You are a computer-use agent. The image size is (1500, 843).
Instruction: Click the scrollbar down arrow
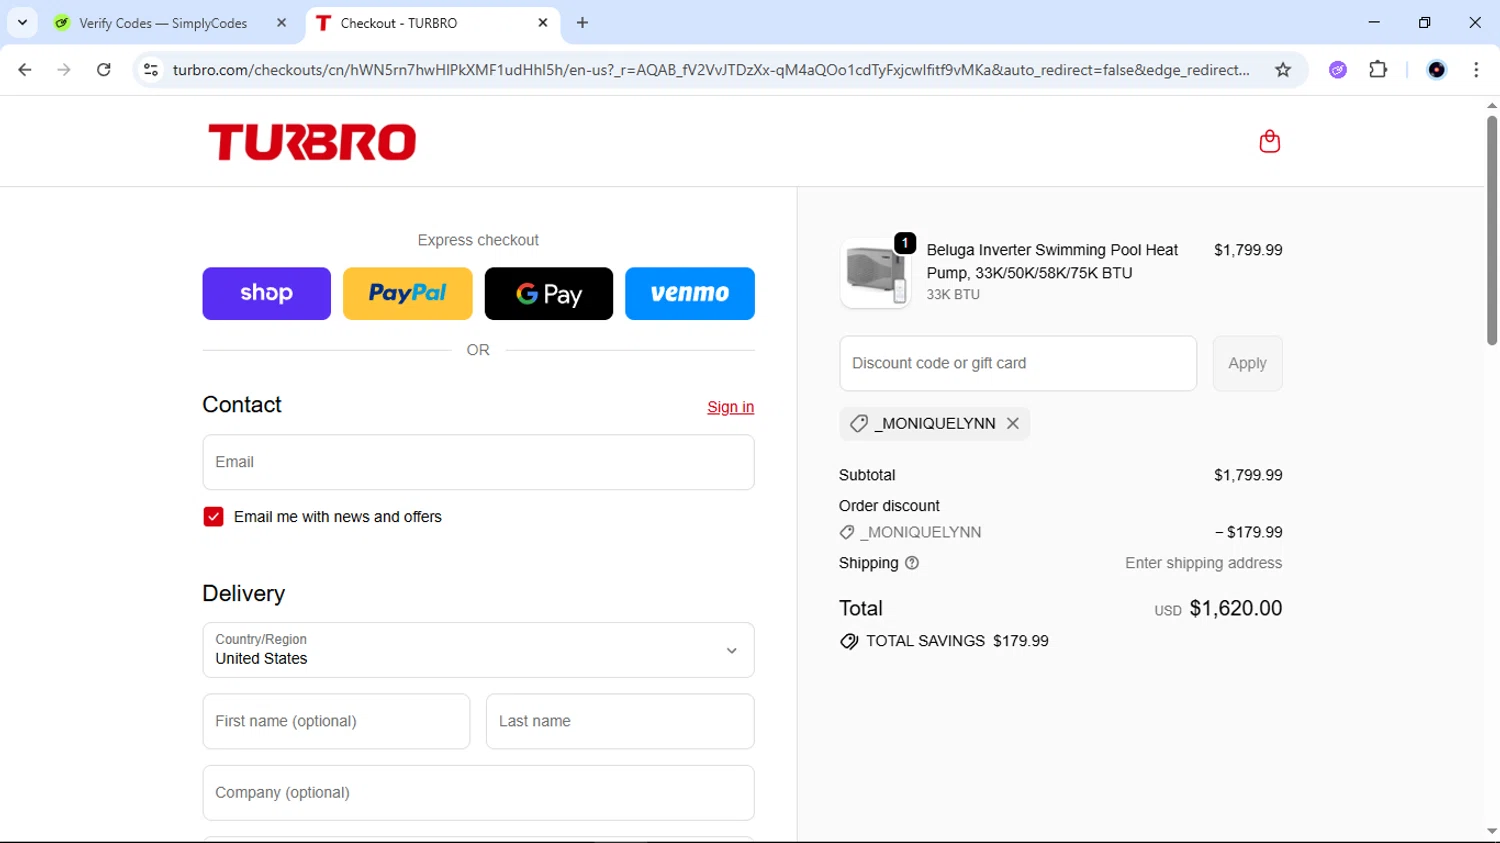click(1491, 832)
